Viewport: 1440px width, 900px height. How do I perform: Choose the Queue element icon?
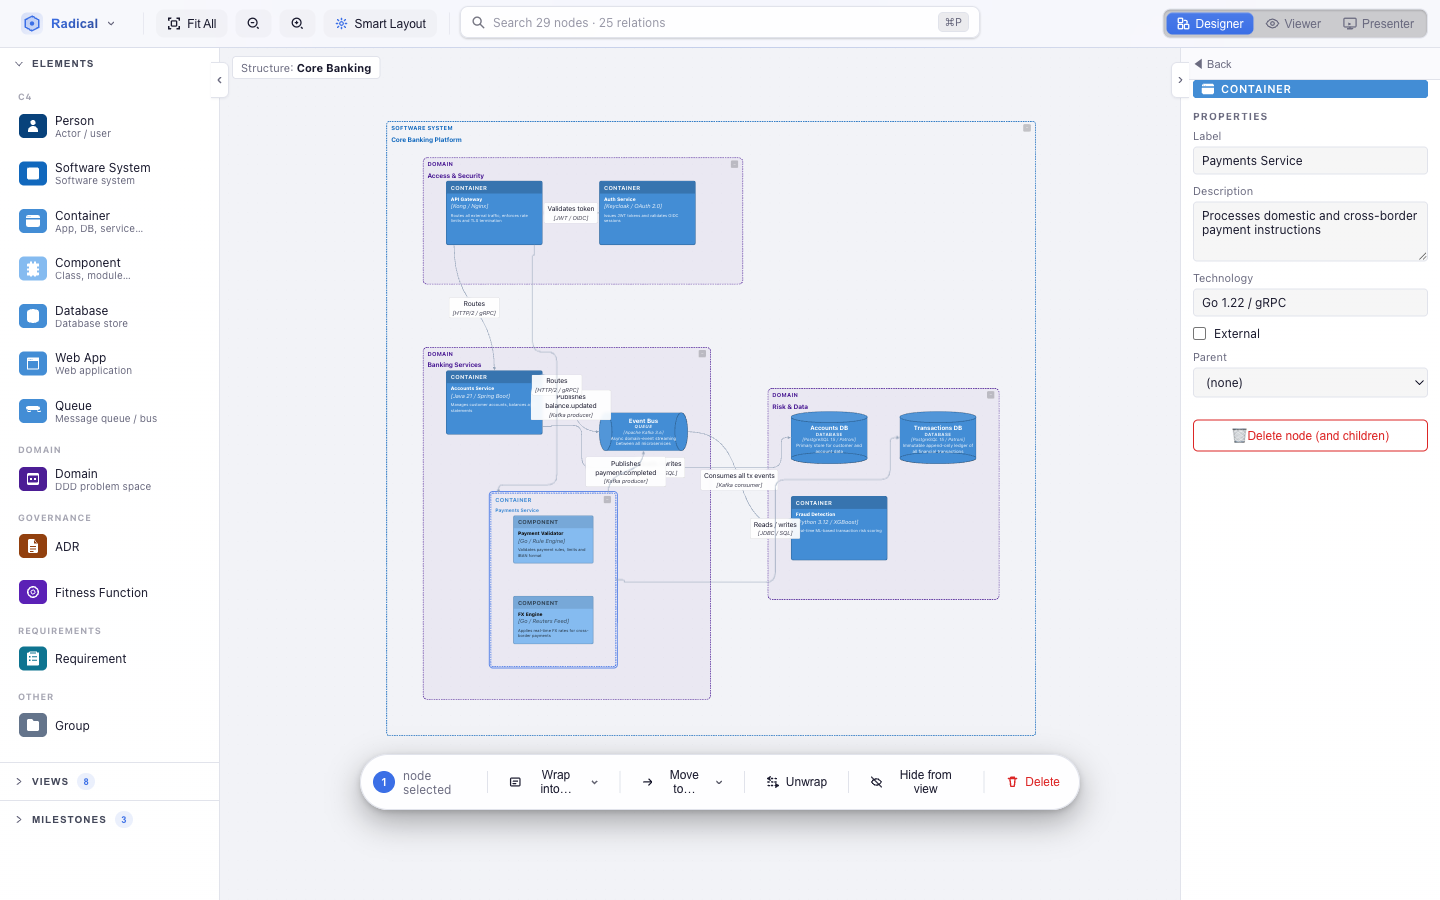[x=33, y=411]
